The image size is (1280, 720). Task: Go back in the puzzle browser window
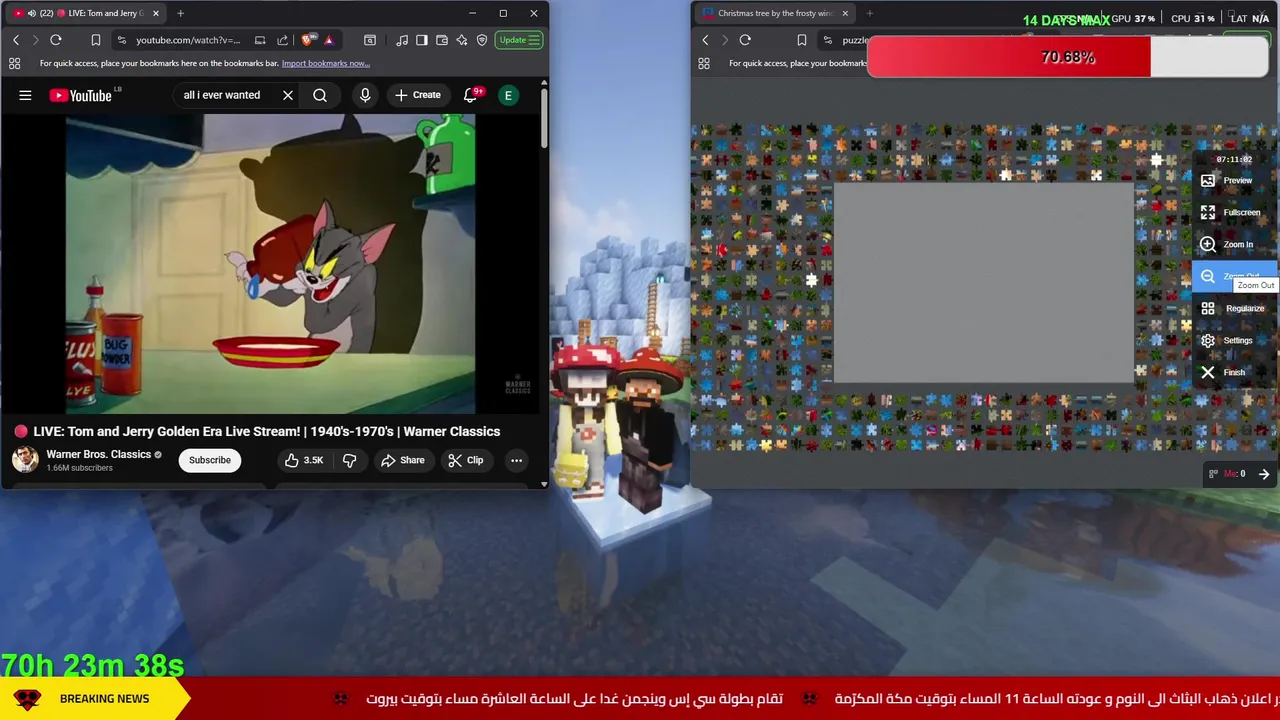pos(705,40)
